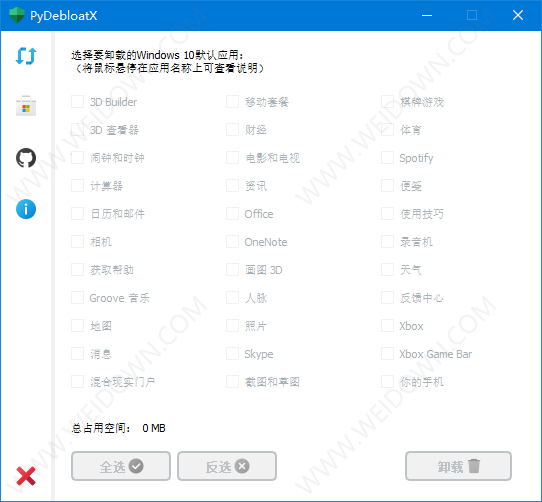Toggle the 天气 checkbox
Viewport: 542px width, 502px height.
click(387, 270)
